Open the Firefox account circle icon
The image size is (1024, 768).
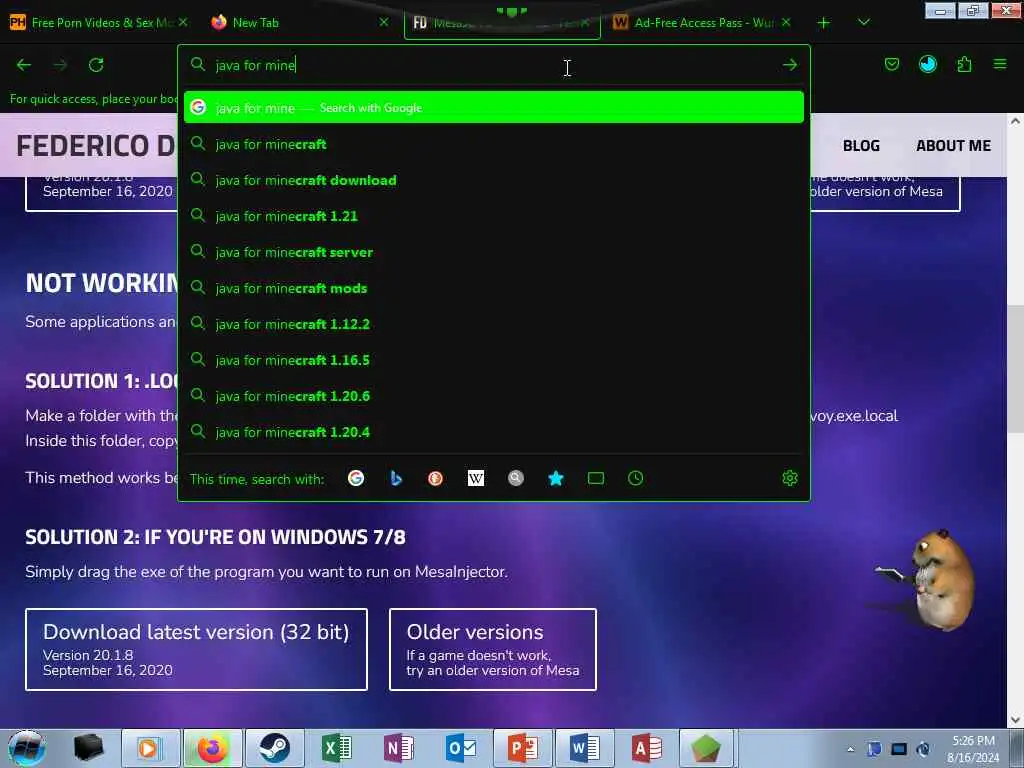[x=927, y=64]
